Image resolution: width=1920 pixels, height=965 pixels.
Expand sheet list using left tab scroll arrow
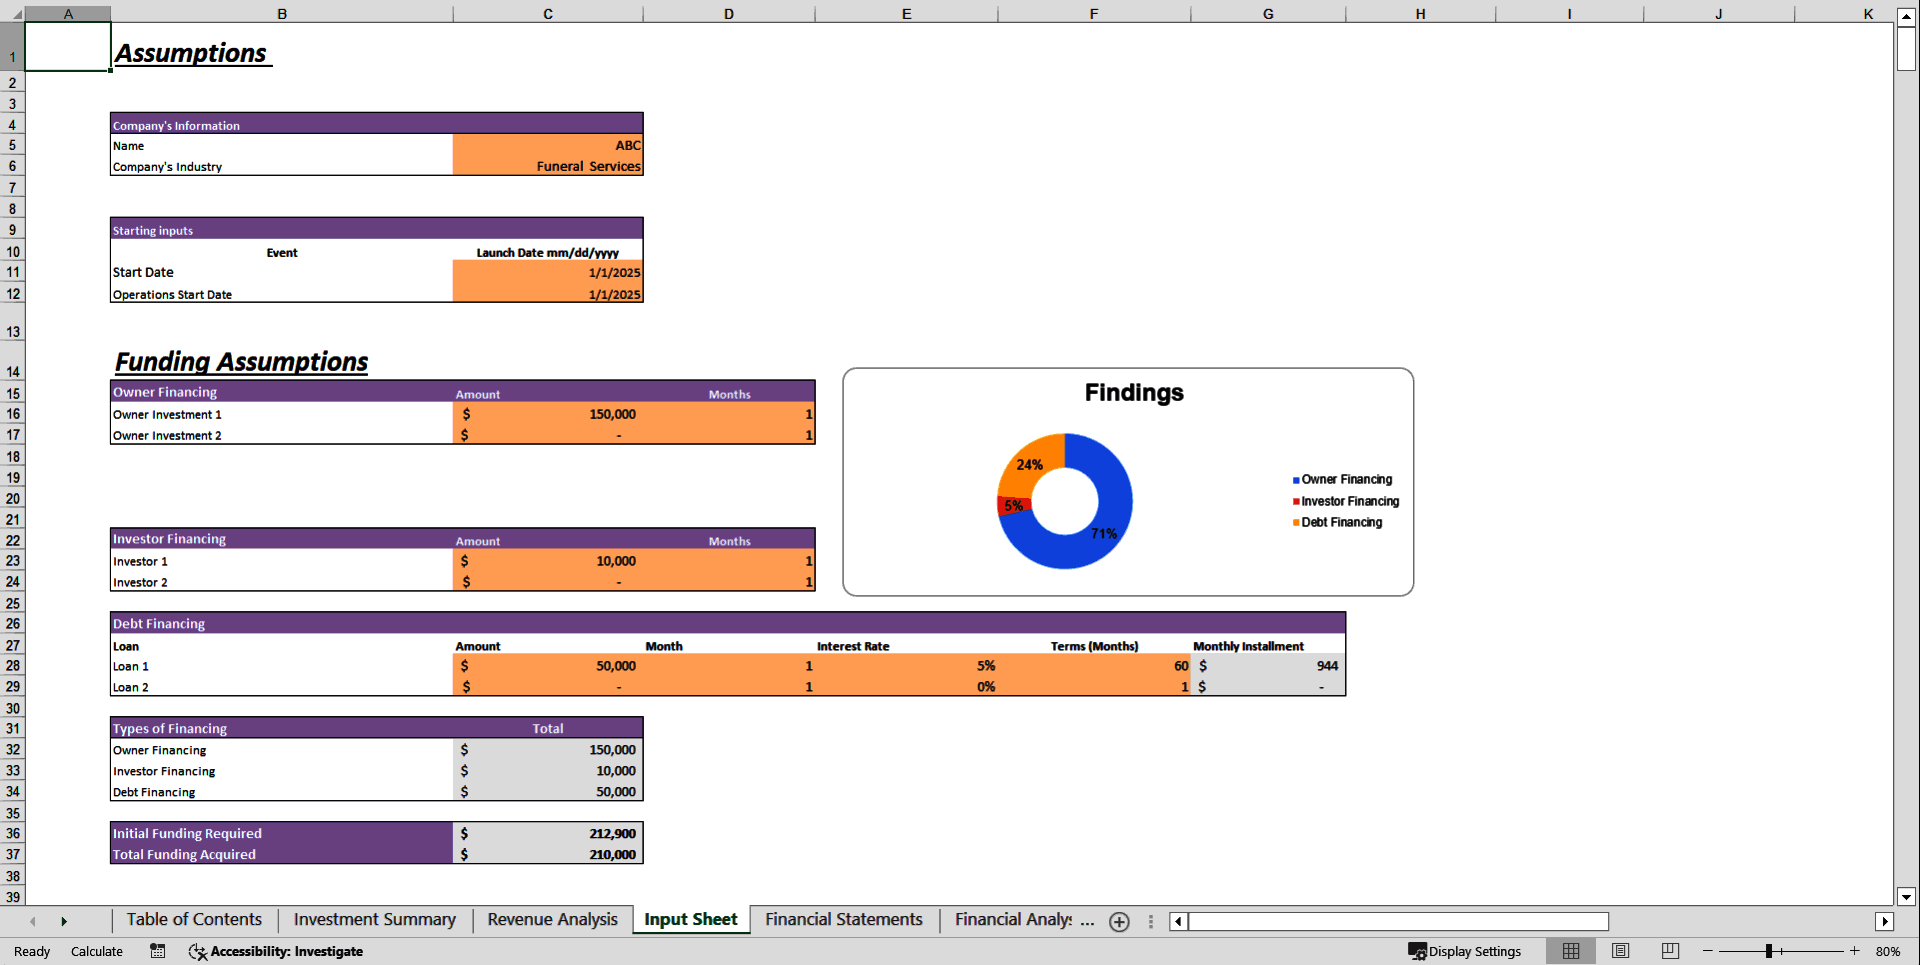[33, 921]
